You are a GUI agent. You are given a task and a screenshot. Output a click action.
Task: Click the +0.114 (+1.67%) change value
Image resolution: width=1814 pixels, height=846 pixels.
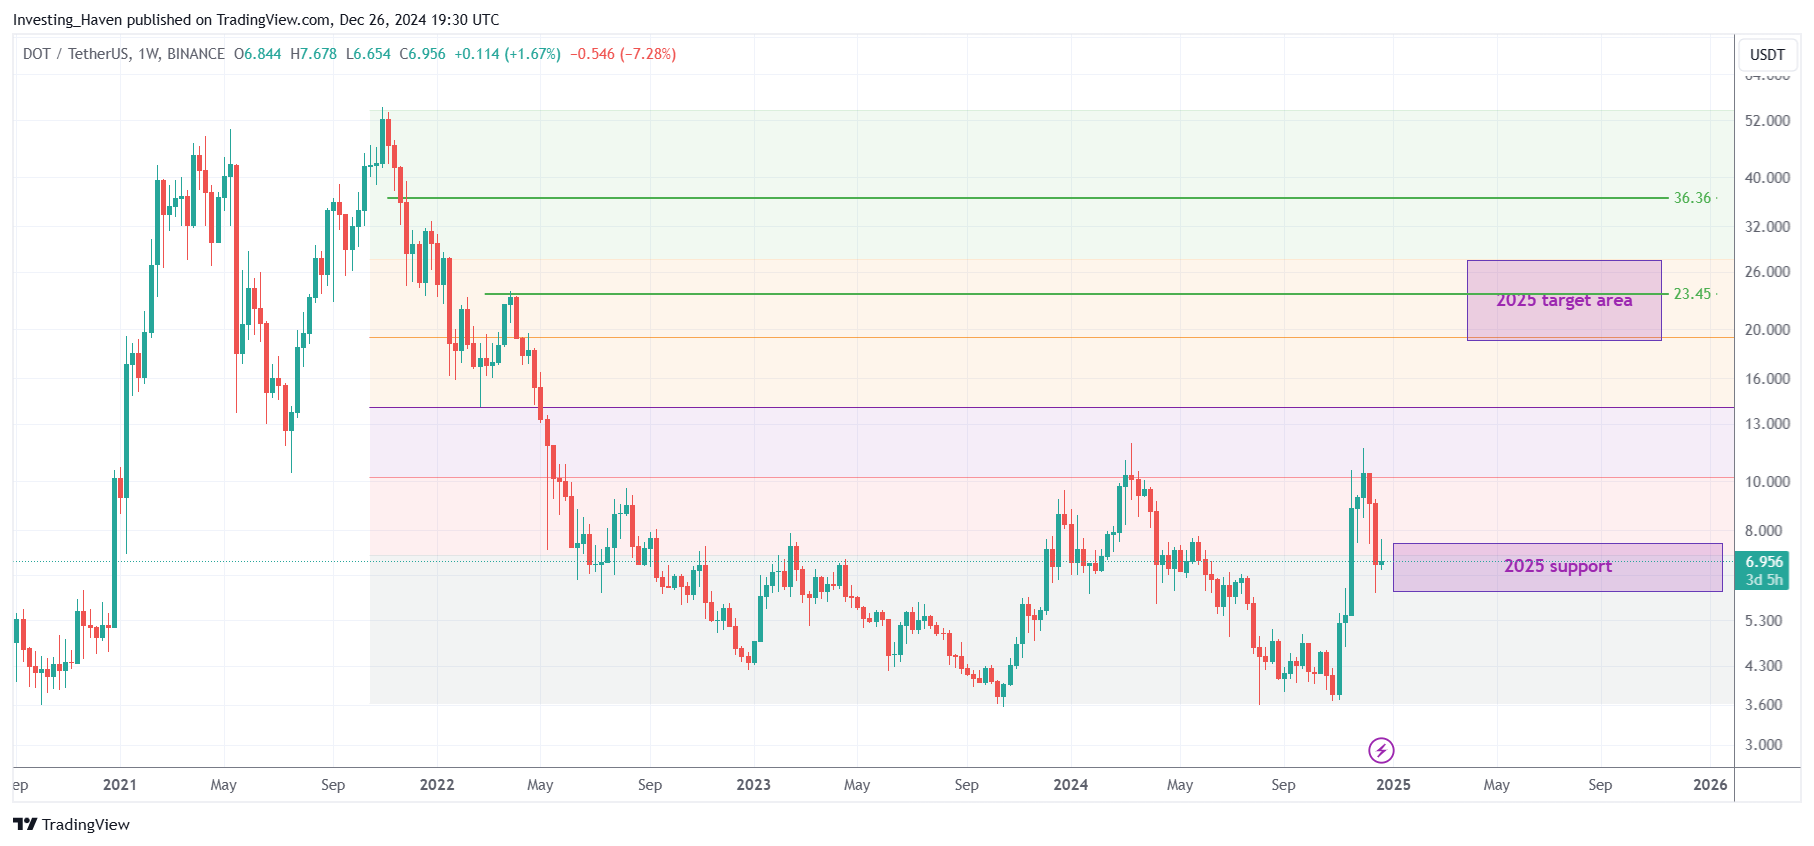[x=508, y=54]
